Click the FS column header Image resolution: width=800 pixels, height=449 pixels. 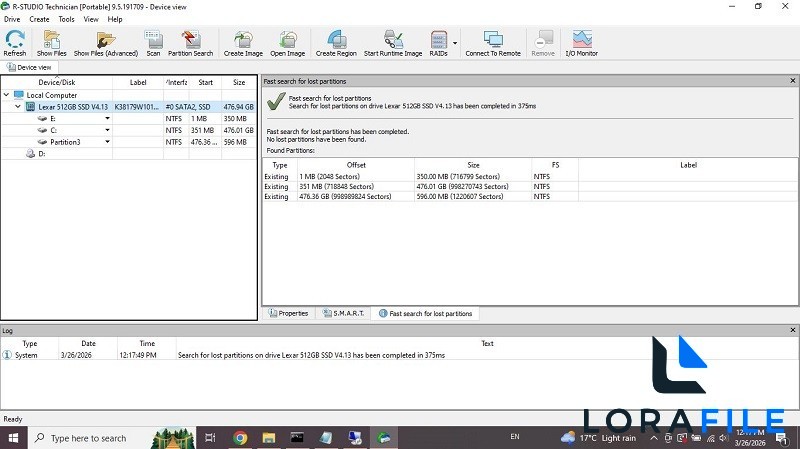point(555,165)
